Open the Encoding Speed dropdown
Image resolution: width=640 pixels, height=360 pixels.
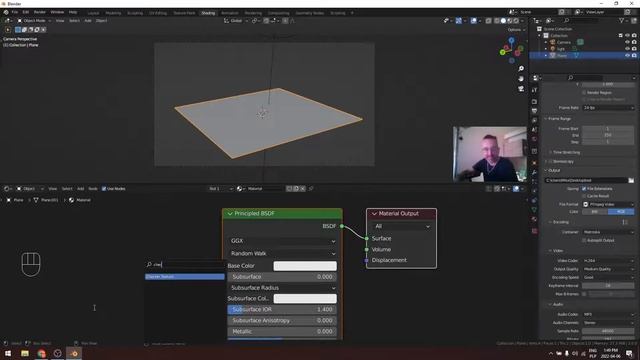[x=608, y=277]
